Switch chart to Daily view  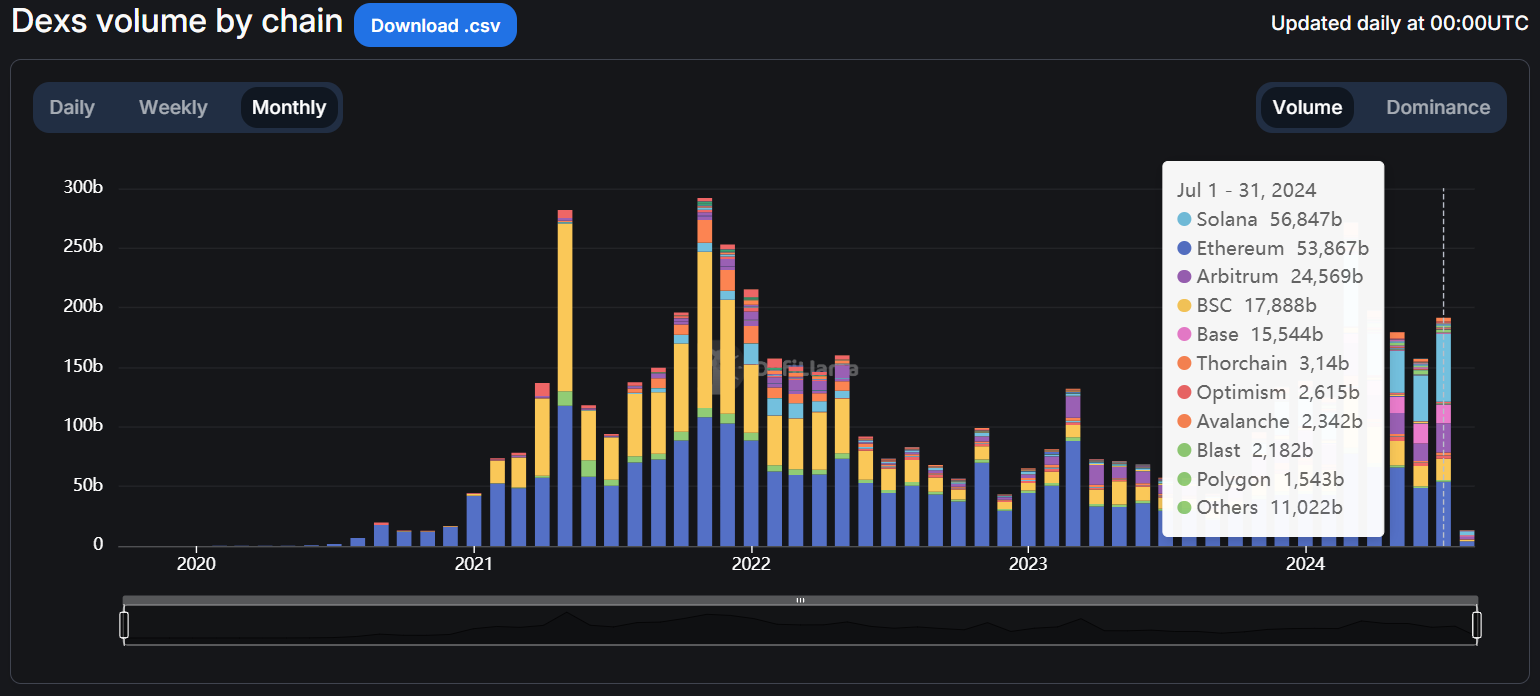72,107
